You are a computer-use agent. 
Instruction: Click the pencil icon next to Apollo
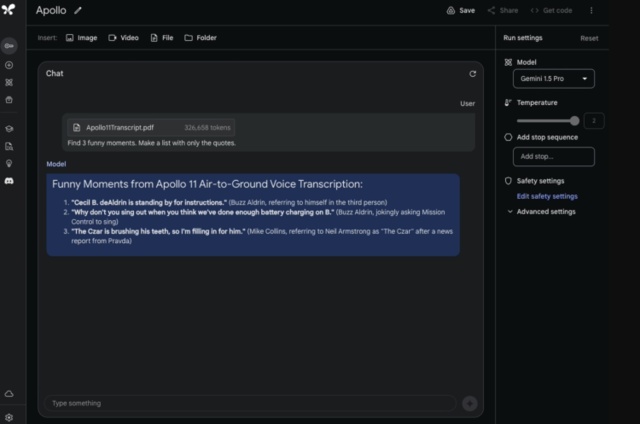78,10
